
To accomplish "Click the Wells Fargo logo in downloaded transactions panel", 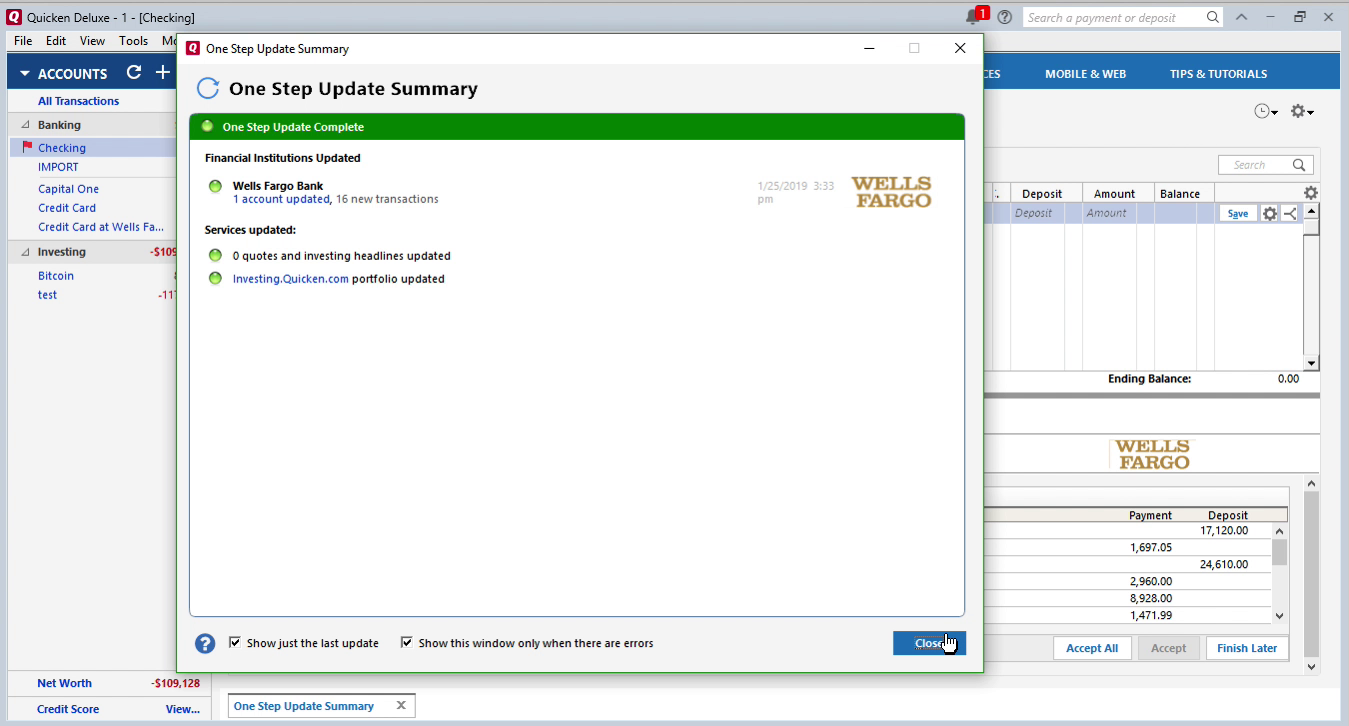I will coord(1152,455).
